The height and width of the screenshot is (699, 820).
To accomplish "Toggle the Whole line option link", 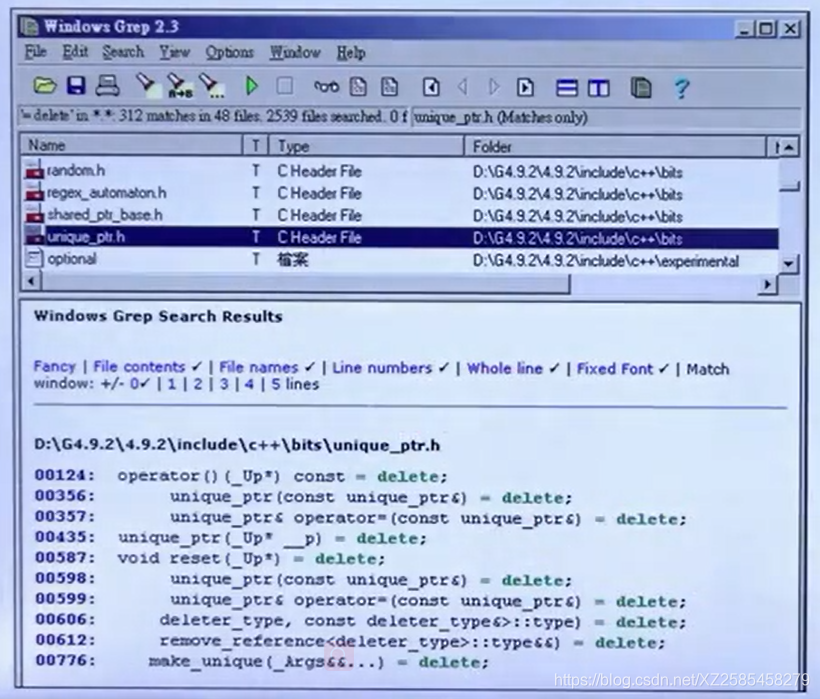I will point(505,369).
